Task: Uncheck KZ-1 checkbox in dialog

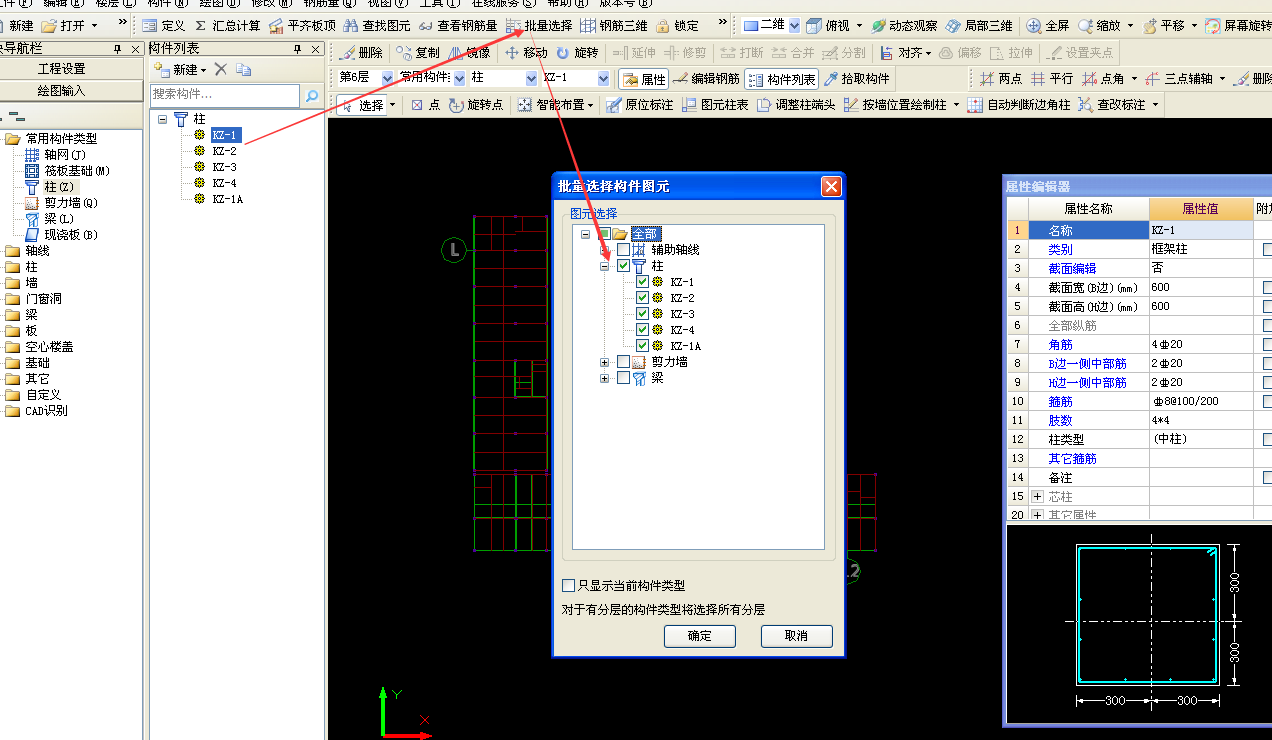Action: (642, 282)
